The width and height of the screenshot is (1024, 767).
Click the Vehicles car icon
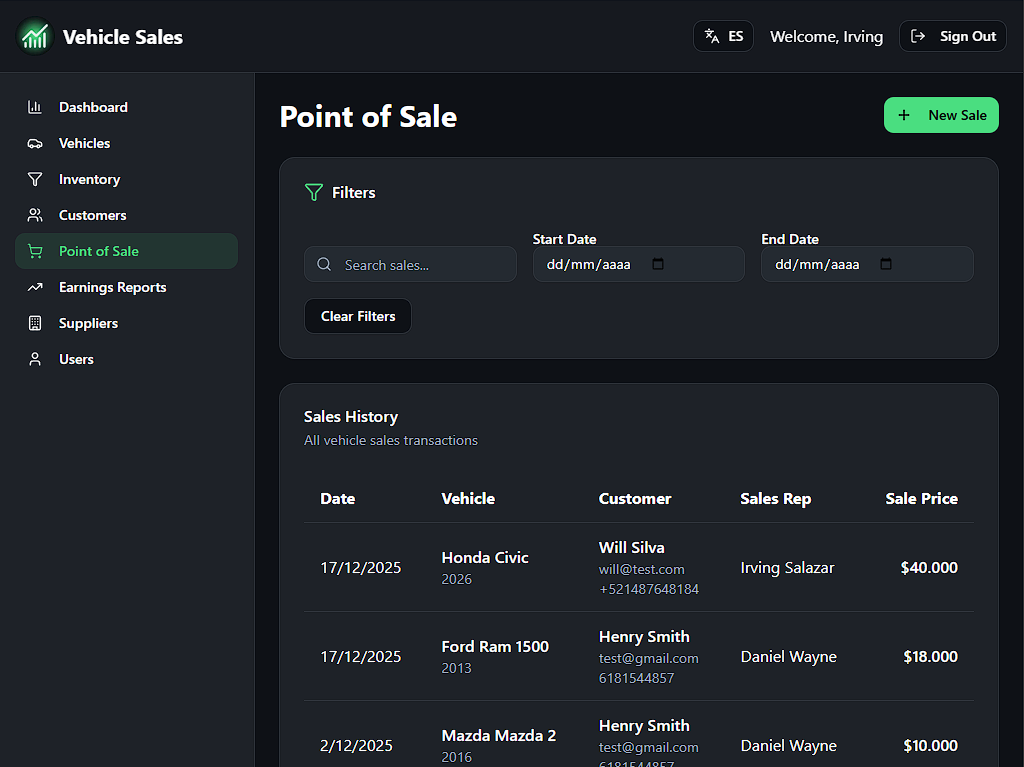pos(35,143)
